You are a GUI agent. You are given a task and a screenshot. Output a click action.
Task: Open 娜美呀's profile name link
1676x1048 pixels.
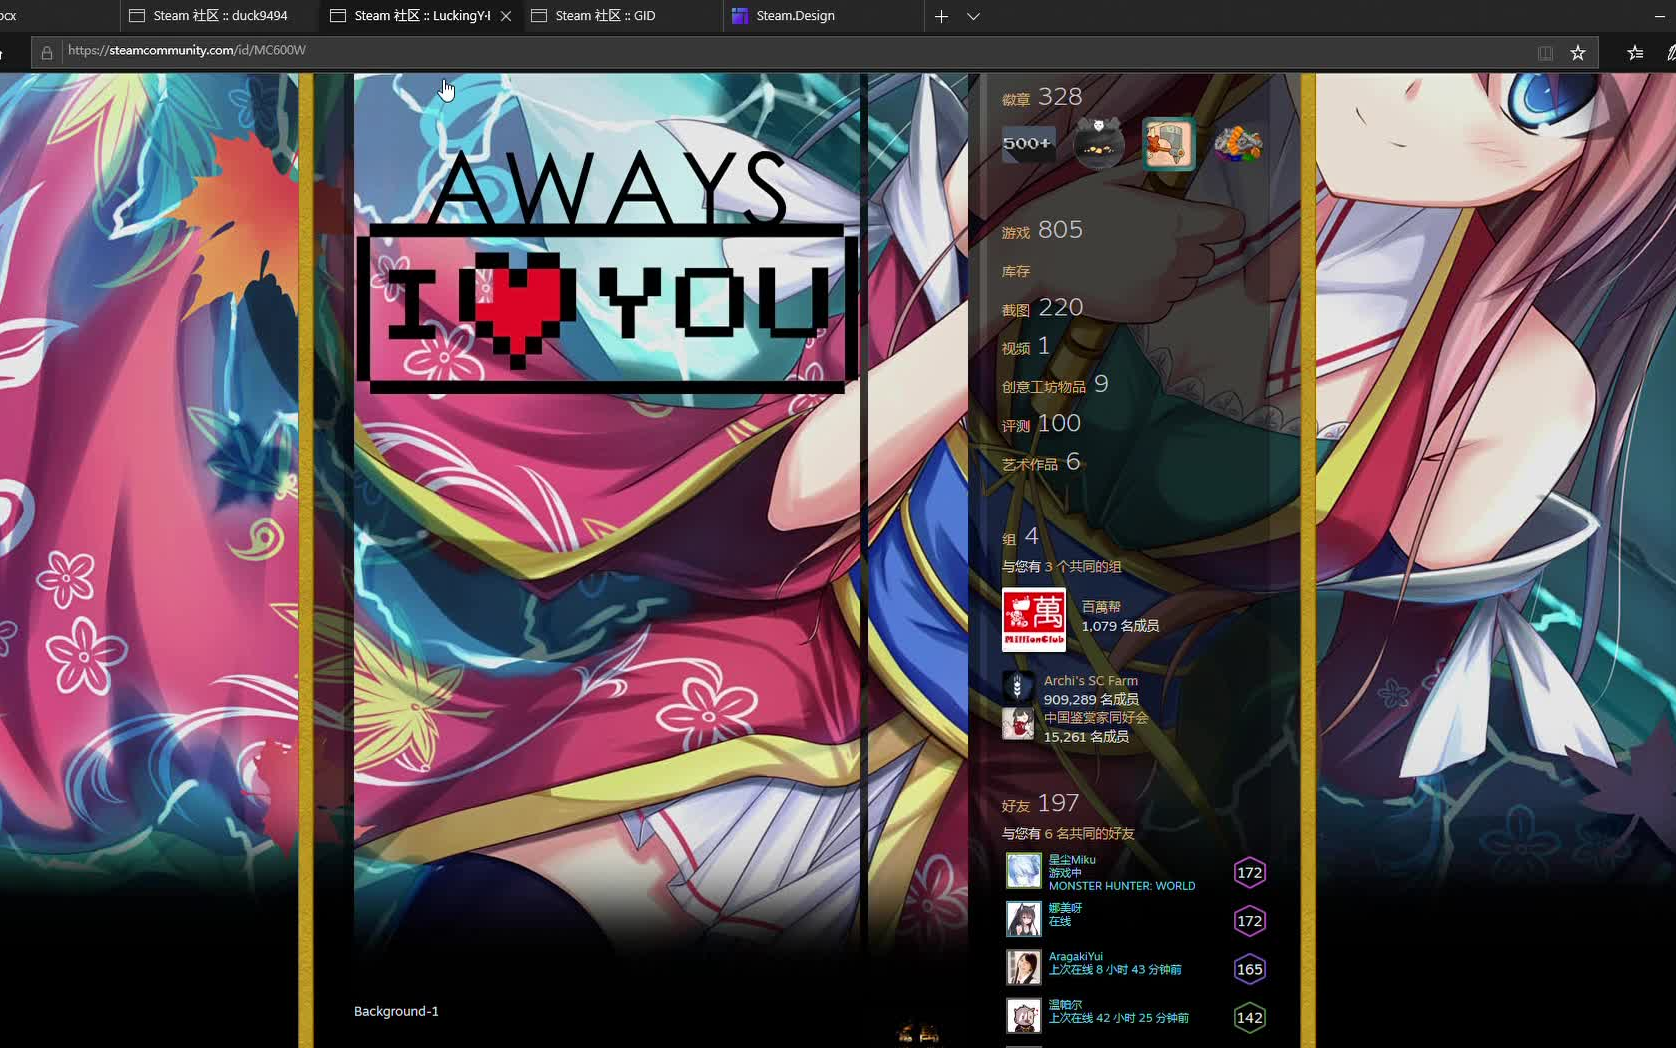coord(1065,908)
